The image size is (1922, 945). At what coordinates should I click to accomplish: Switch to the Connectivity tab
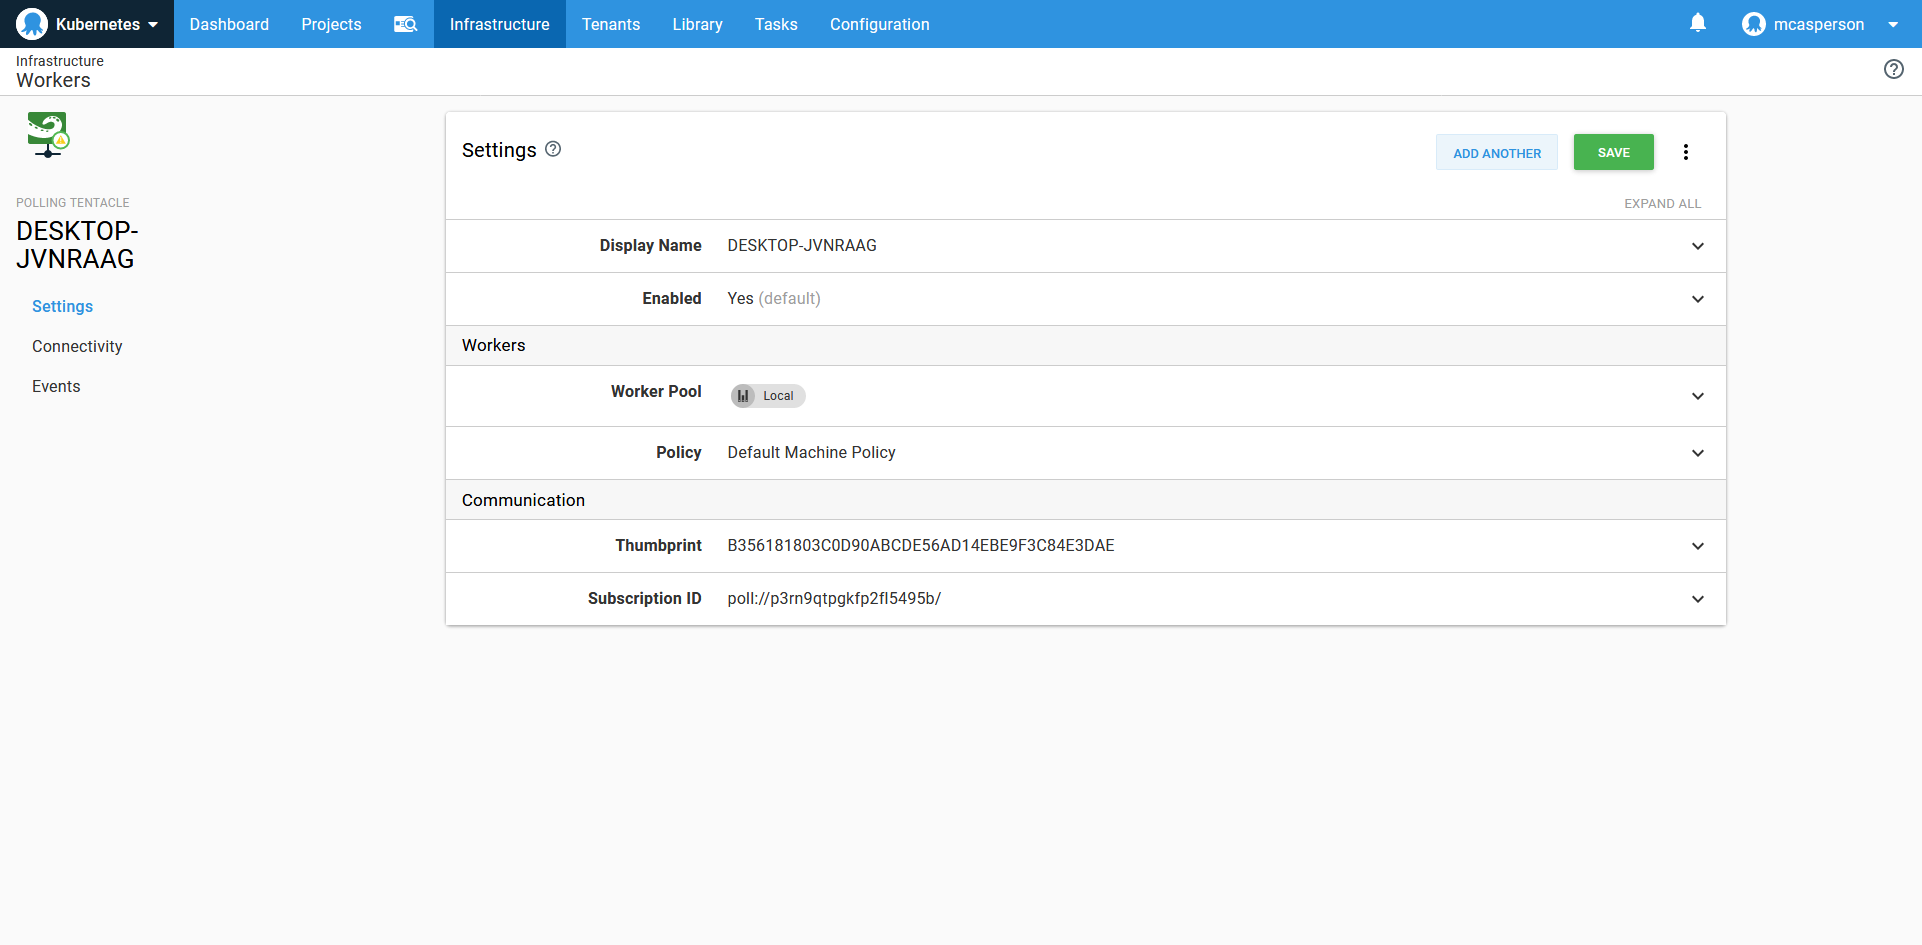tap(77, 346)
